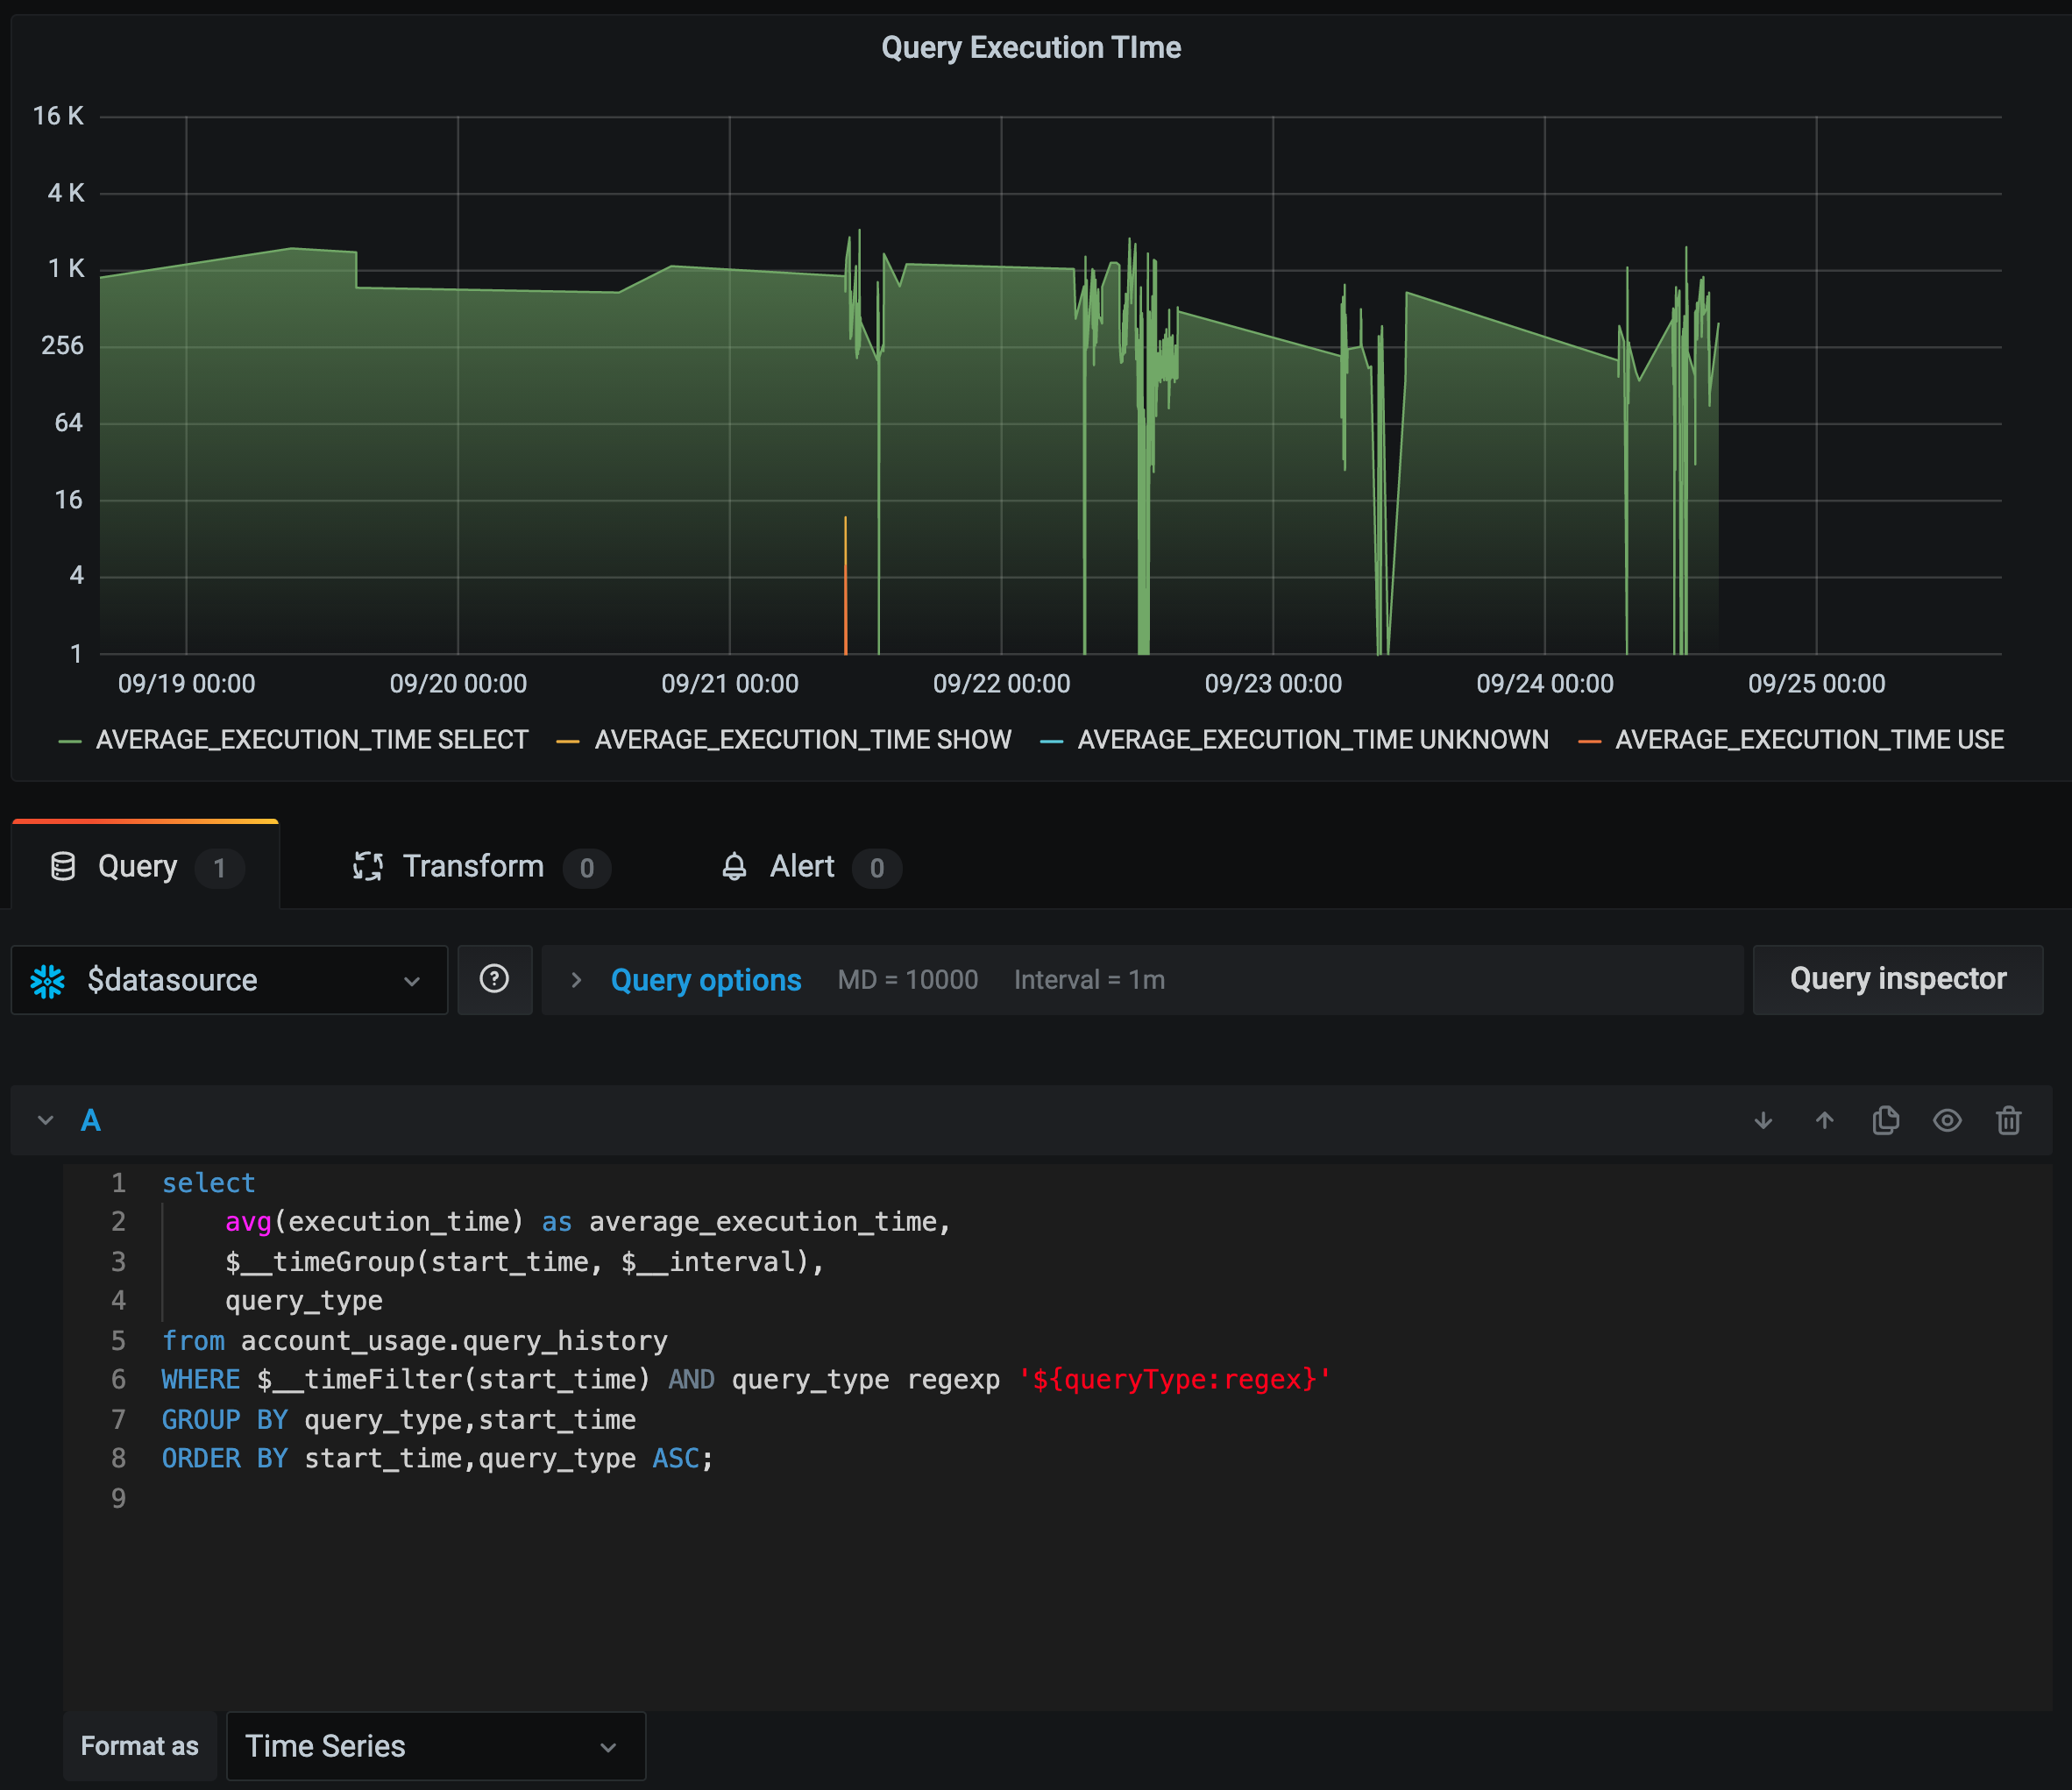Open the Query inspector
This screenshot has height=1790, width=2072.
point(1898,979)
